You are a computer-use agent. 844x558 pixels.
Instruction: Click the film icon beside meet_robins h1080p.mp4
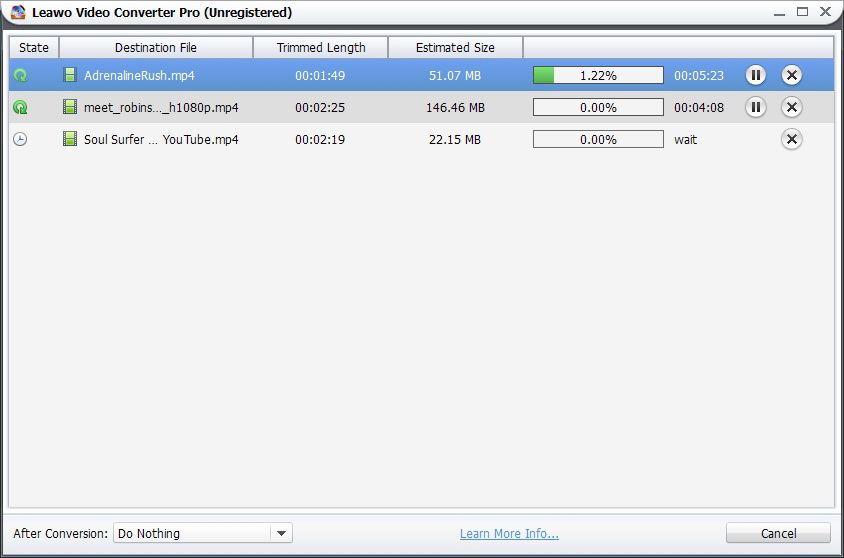pyautogui.click(x=70, y=107)
